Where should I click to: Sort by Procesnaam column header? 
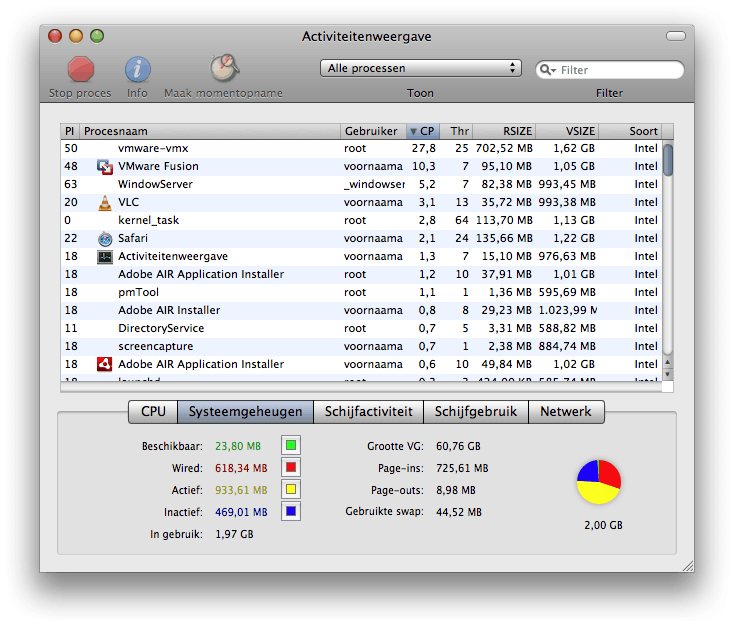pos(210,131)
